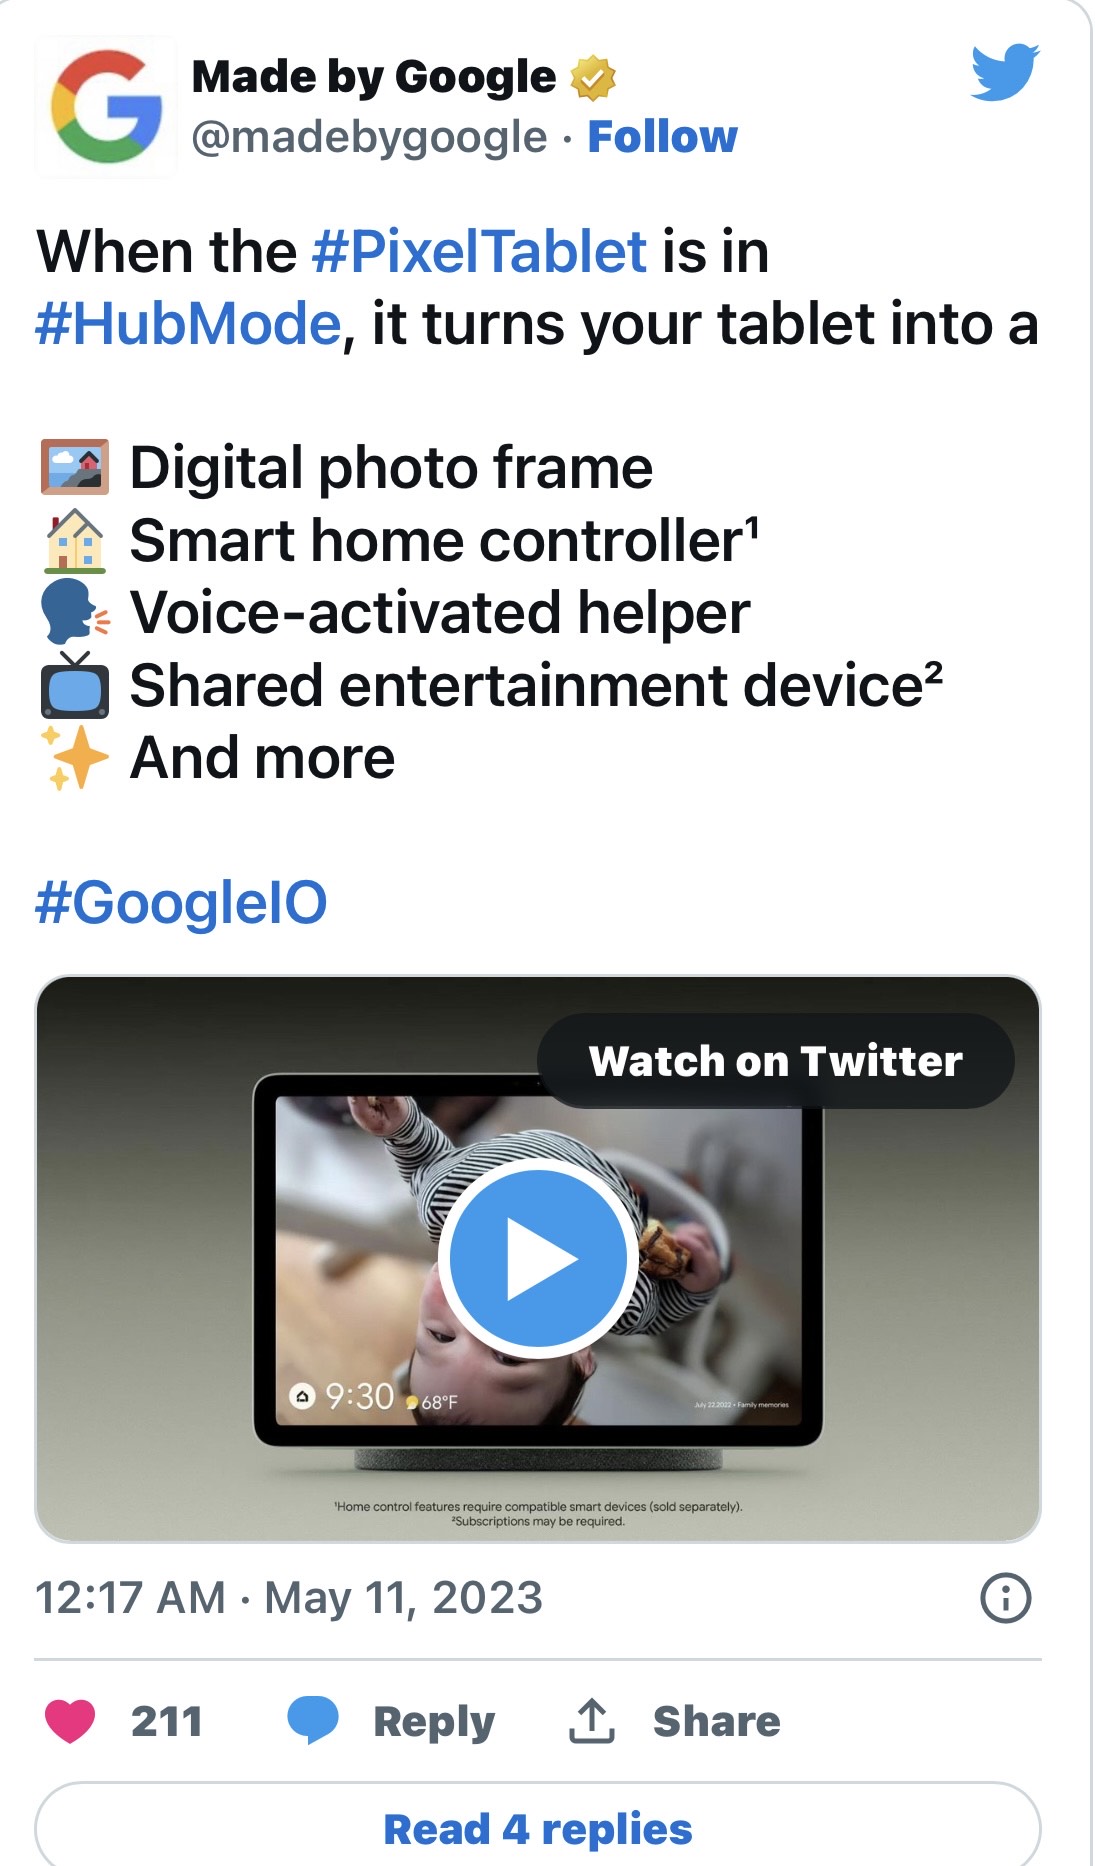Open the #HubMode hashtag
Screen dimensions: 1095x1866
coord(188,324)
